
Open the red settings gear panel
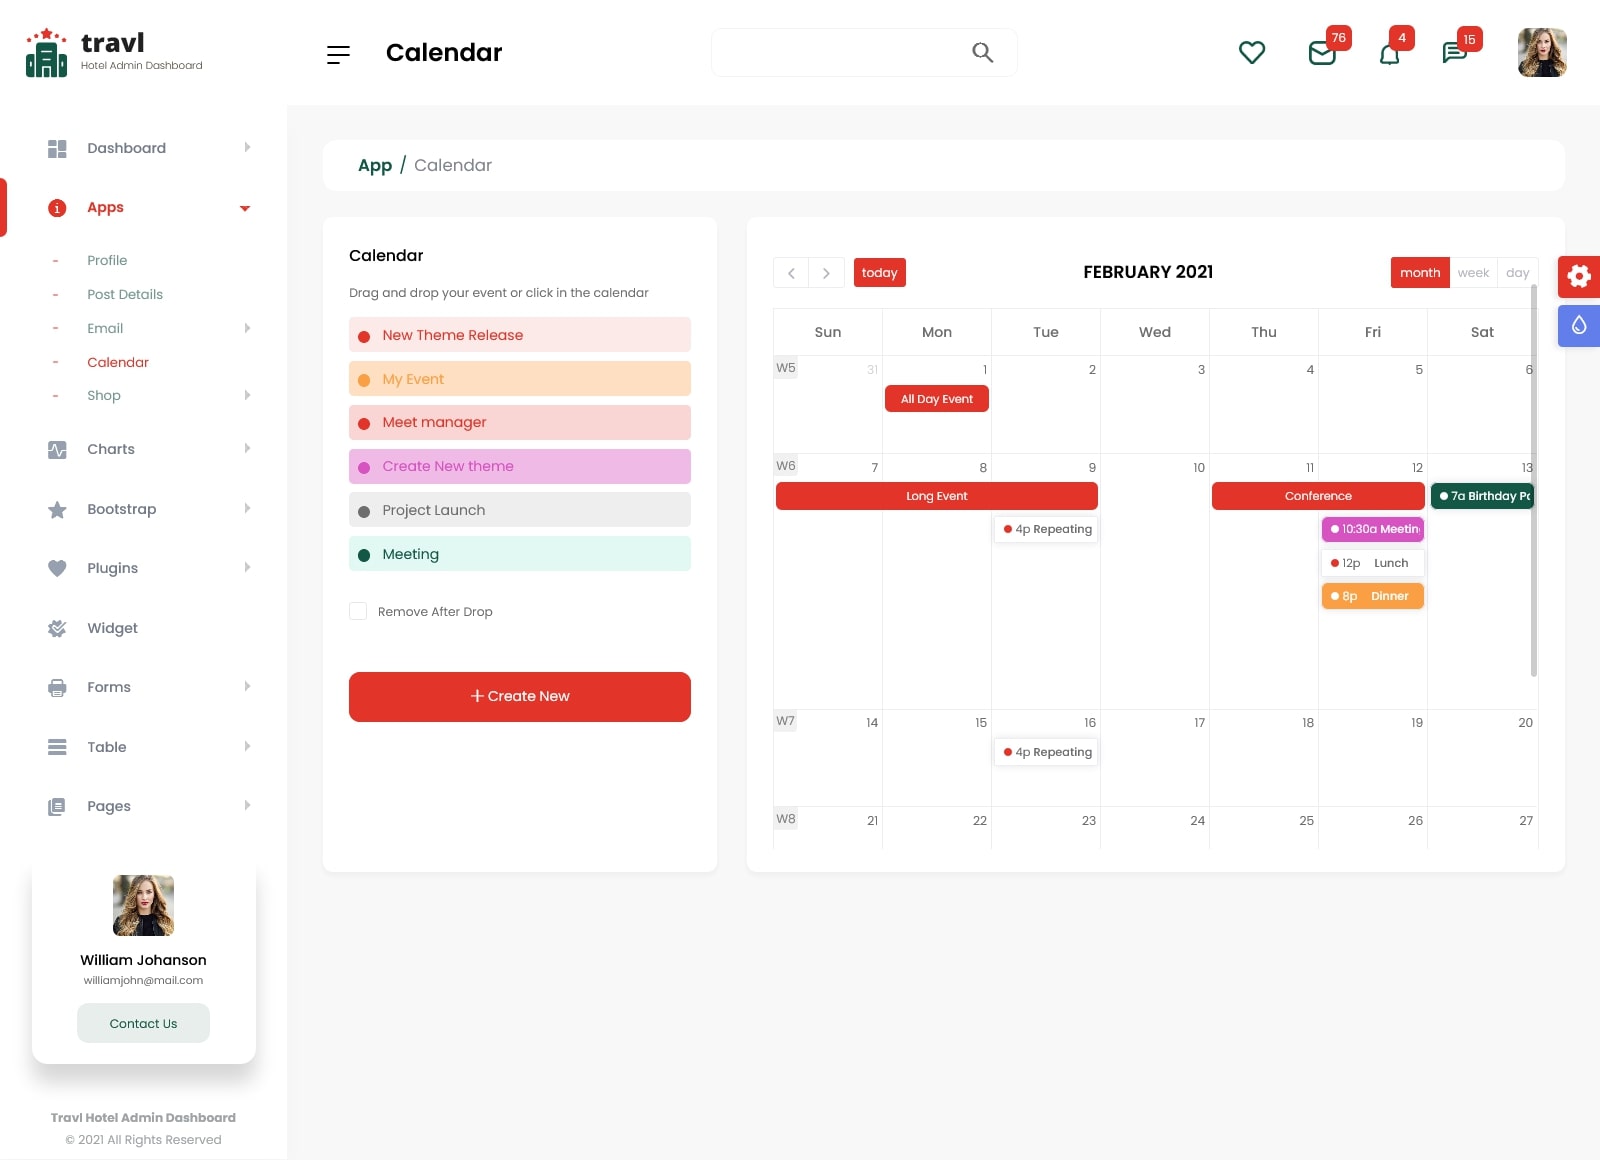(x=1578, y=276)
